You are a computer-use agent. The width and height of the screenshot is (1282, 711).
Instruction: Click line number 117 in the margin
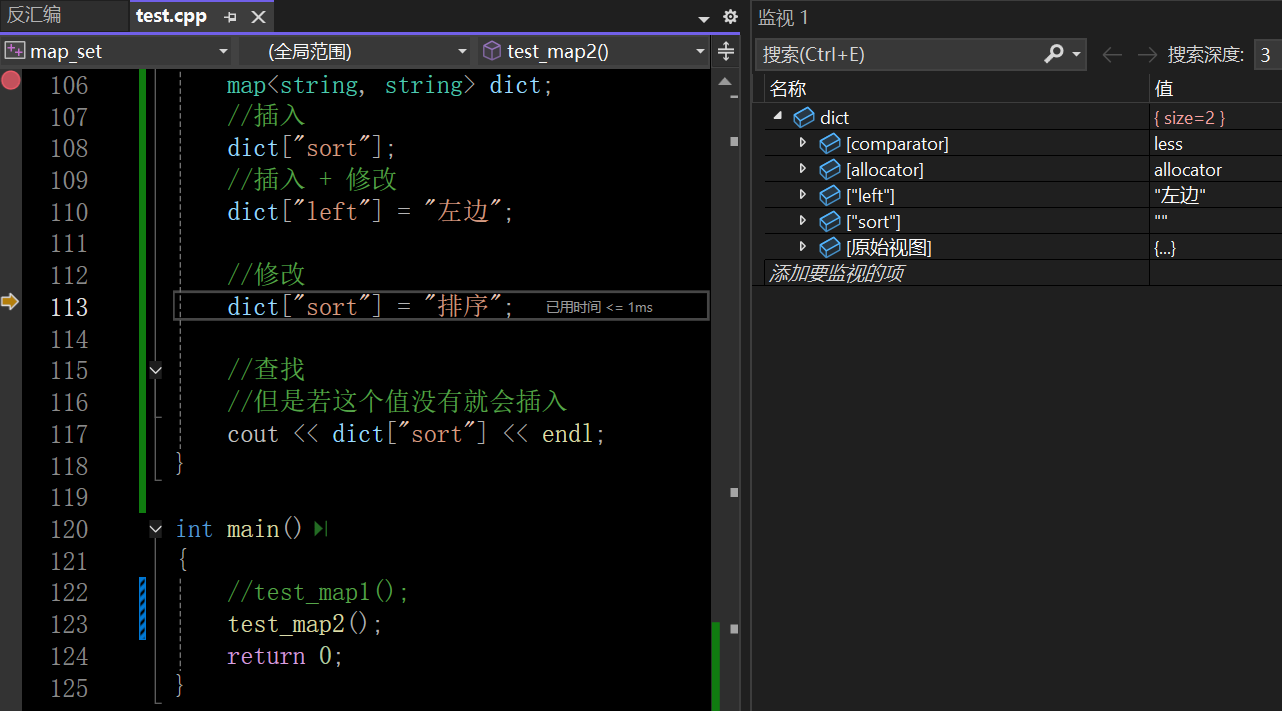(x=69, y=434)
